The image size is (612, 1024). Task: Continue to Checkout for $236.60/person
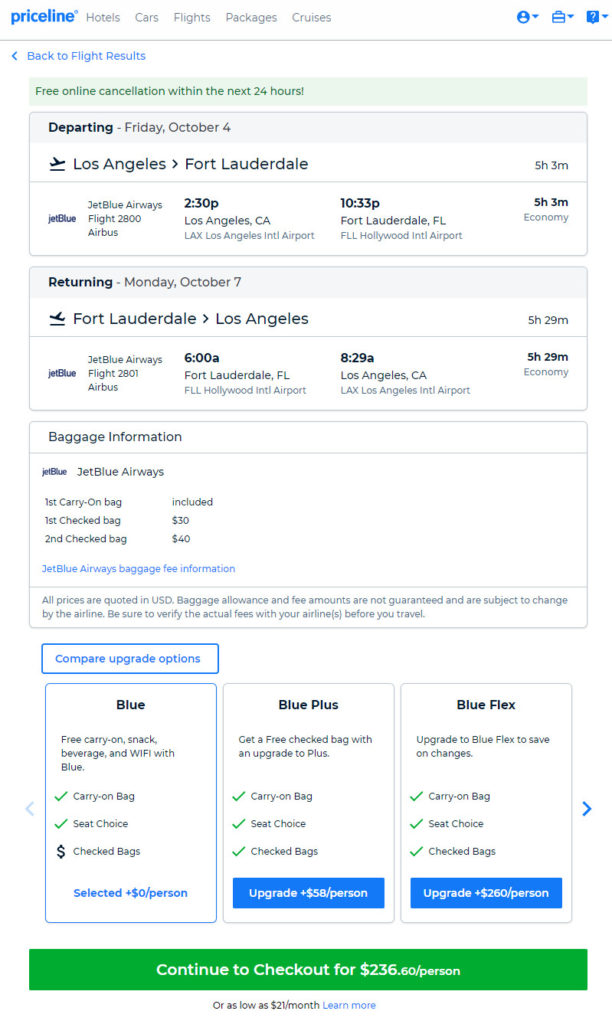tap(308, 970)
